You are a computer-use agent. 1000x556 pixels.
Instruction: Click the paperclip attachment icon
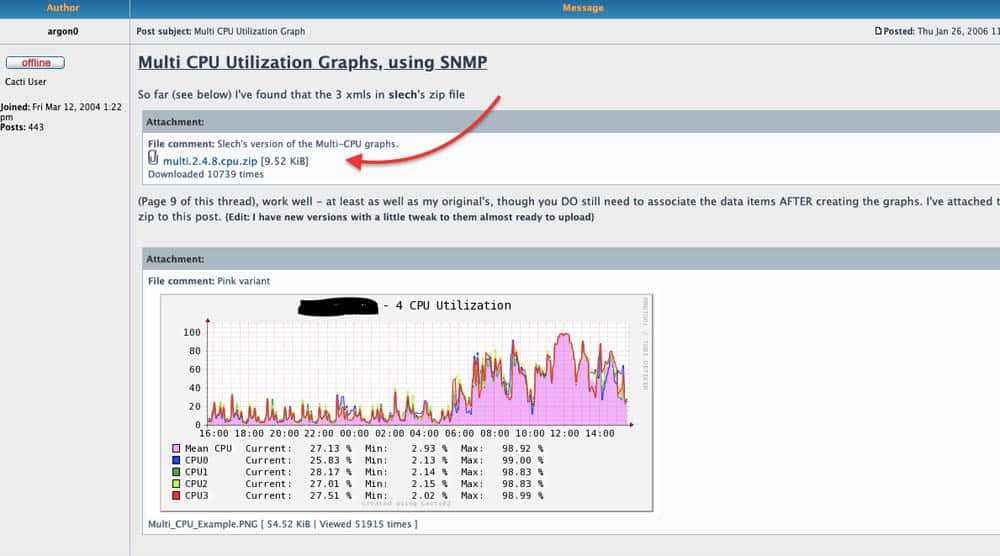coord(153,158)
